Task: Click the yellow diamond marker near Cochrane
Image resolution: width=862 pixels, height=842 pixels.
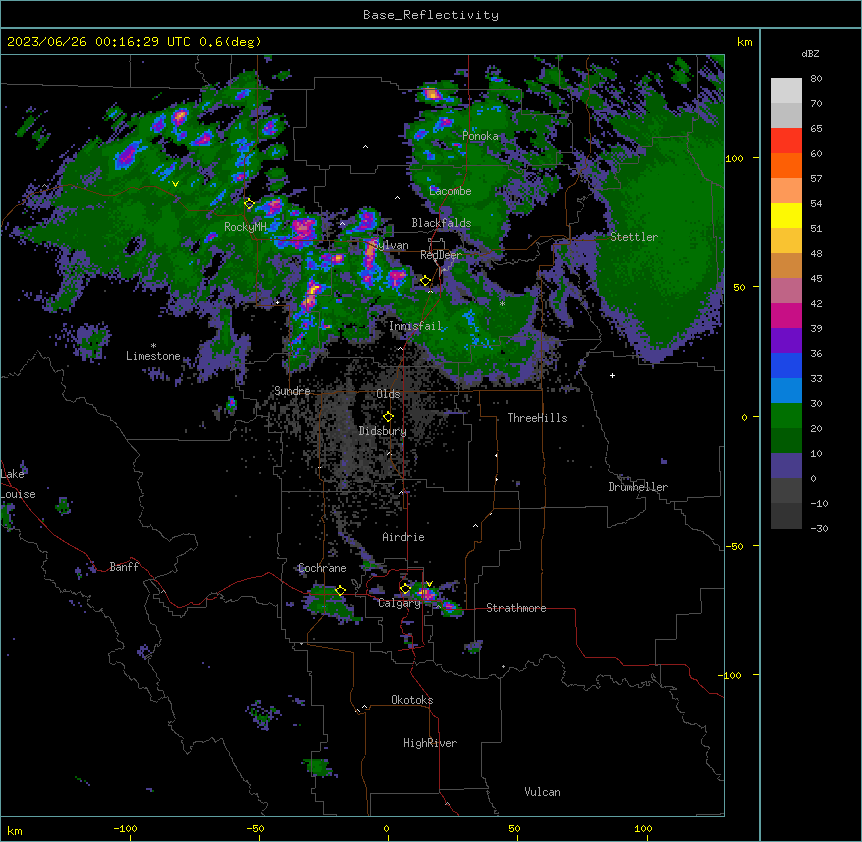Action: click(340, 591)
